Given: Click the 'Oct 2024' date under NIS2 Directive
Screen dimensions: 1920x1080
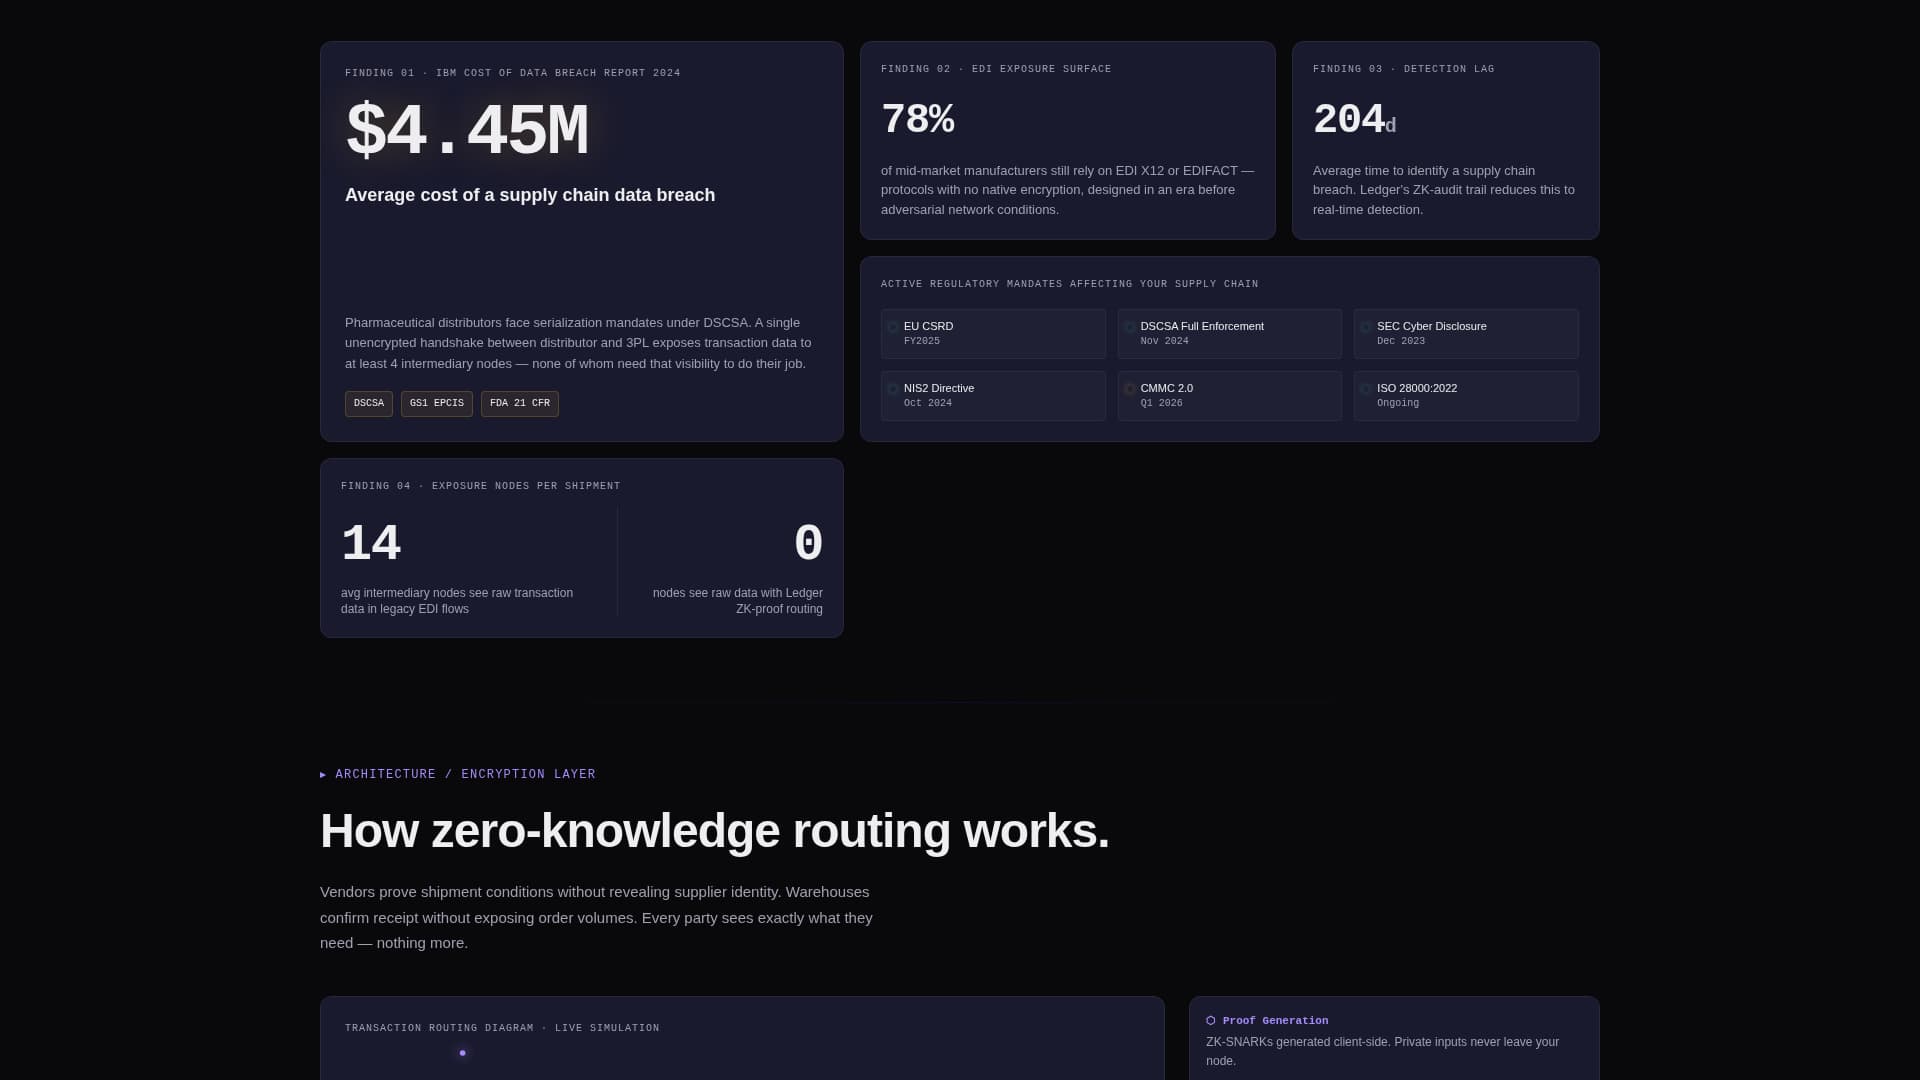Looking at the screenshot, I should pyautogui.click(x=928, y=403).
